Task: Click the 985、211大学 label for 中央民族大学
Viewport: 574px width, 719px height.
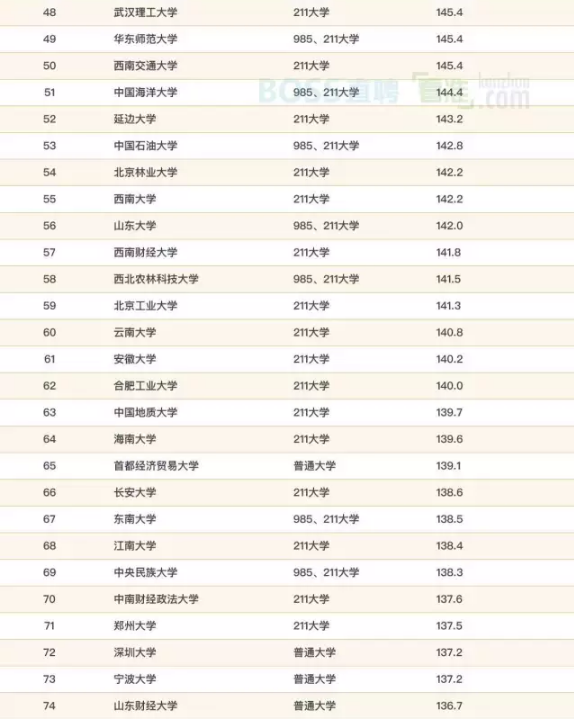Action: pos(326,572)
